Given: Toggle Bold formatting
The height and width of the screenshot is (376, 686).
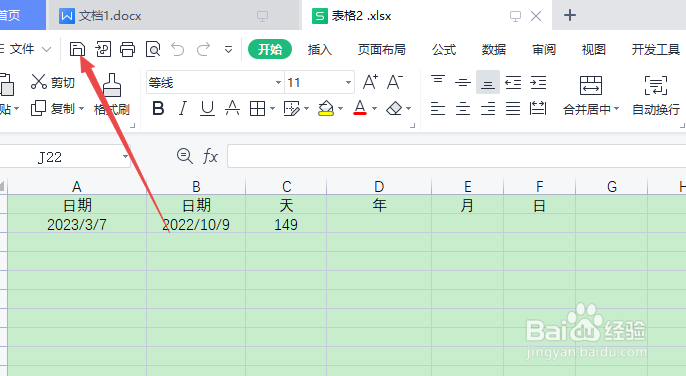Looking at the screenshot, I should (x=158, y=108).
